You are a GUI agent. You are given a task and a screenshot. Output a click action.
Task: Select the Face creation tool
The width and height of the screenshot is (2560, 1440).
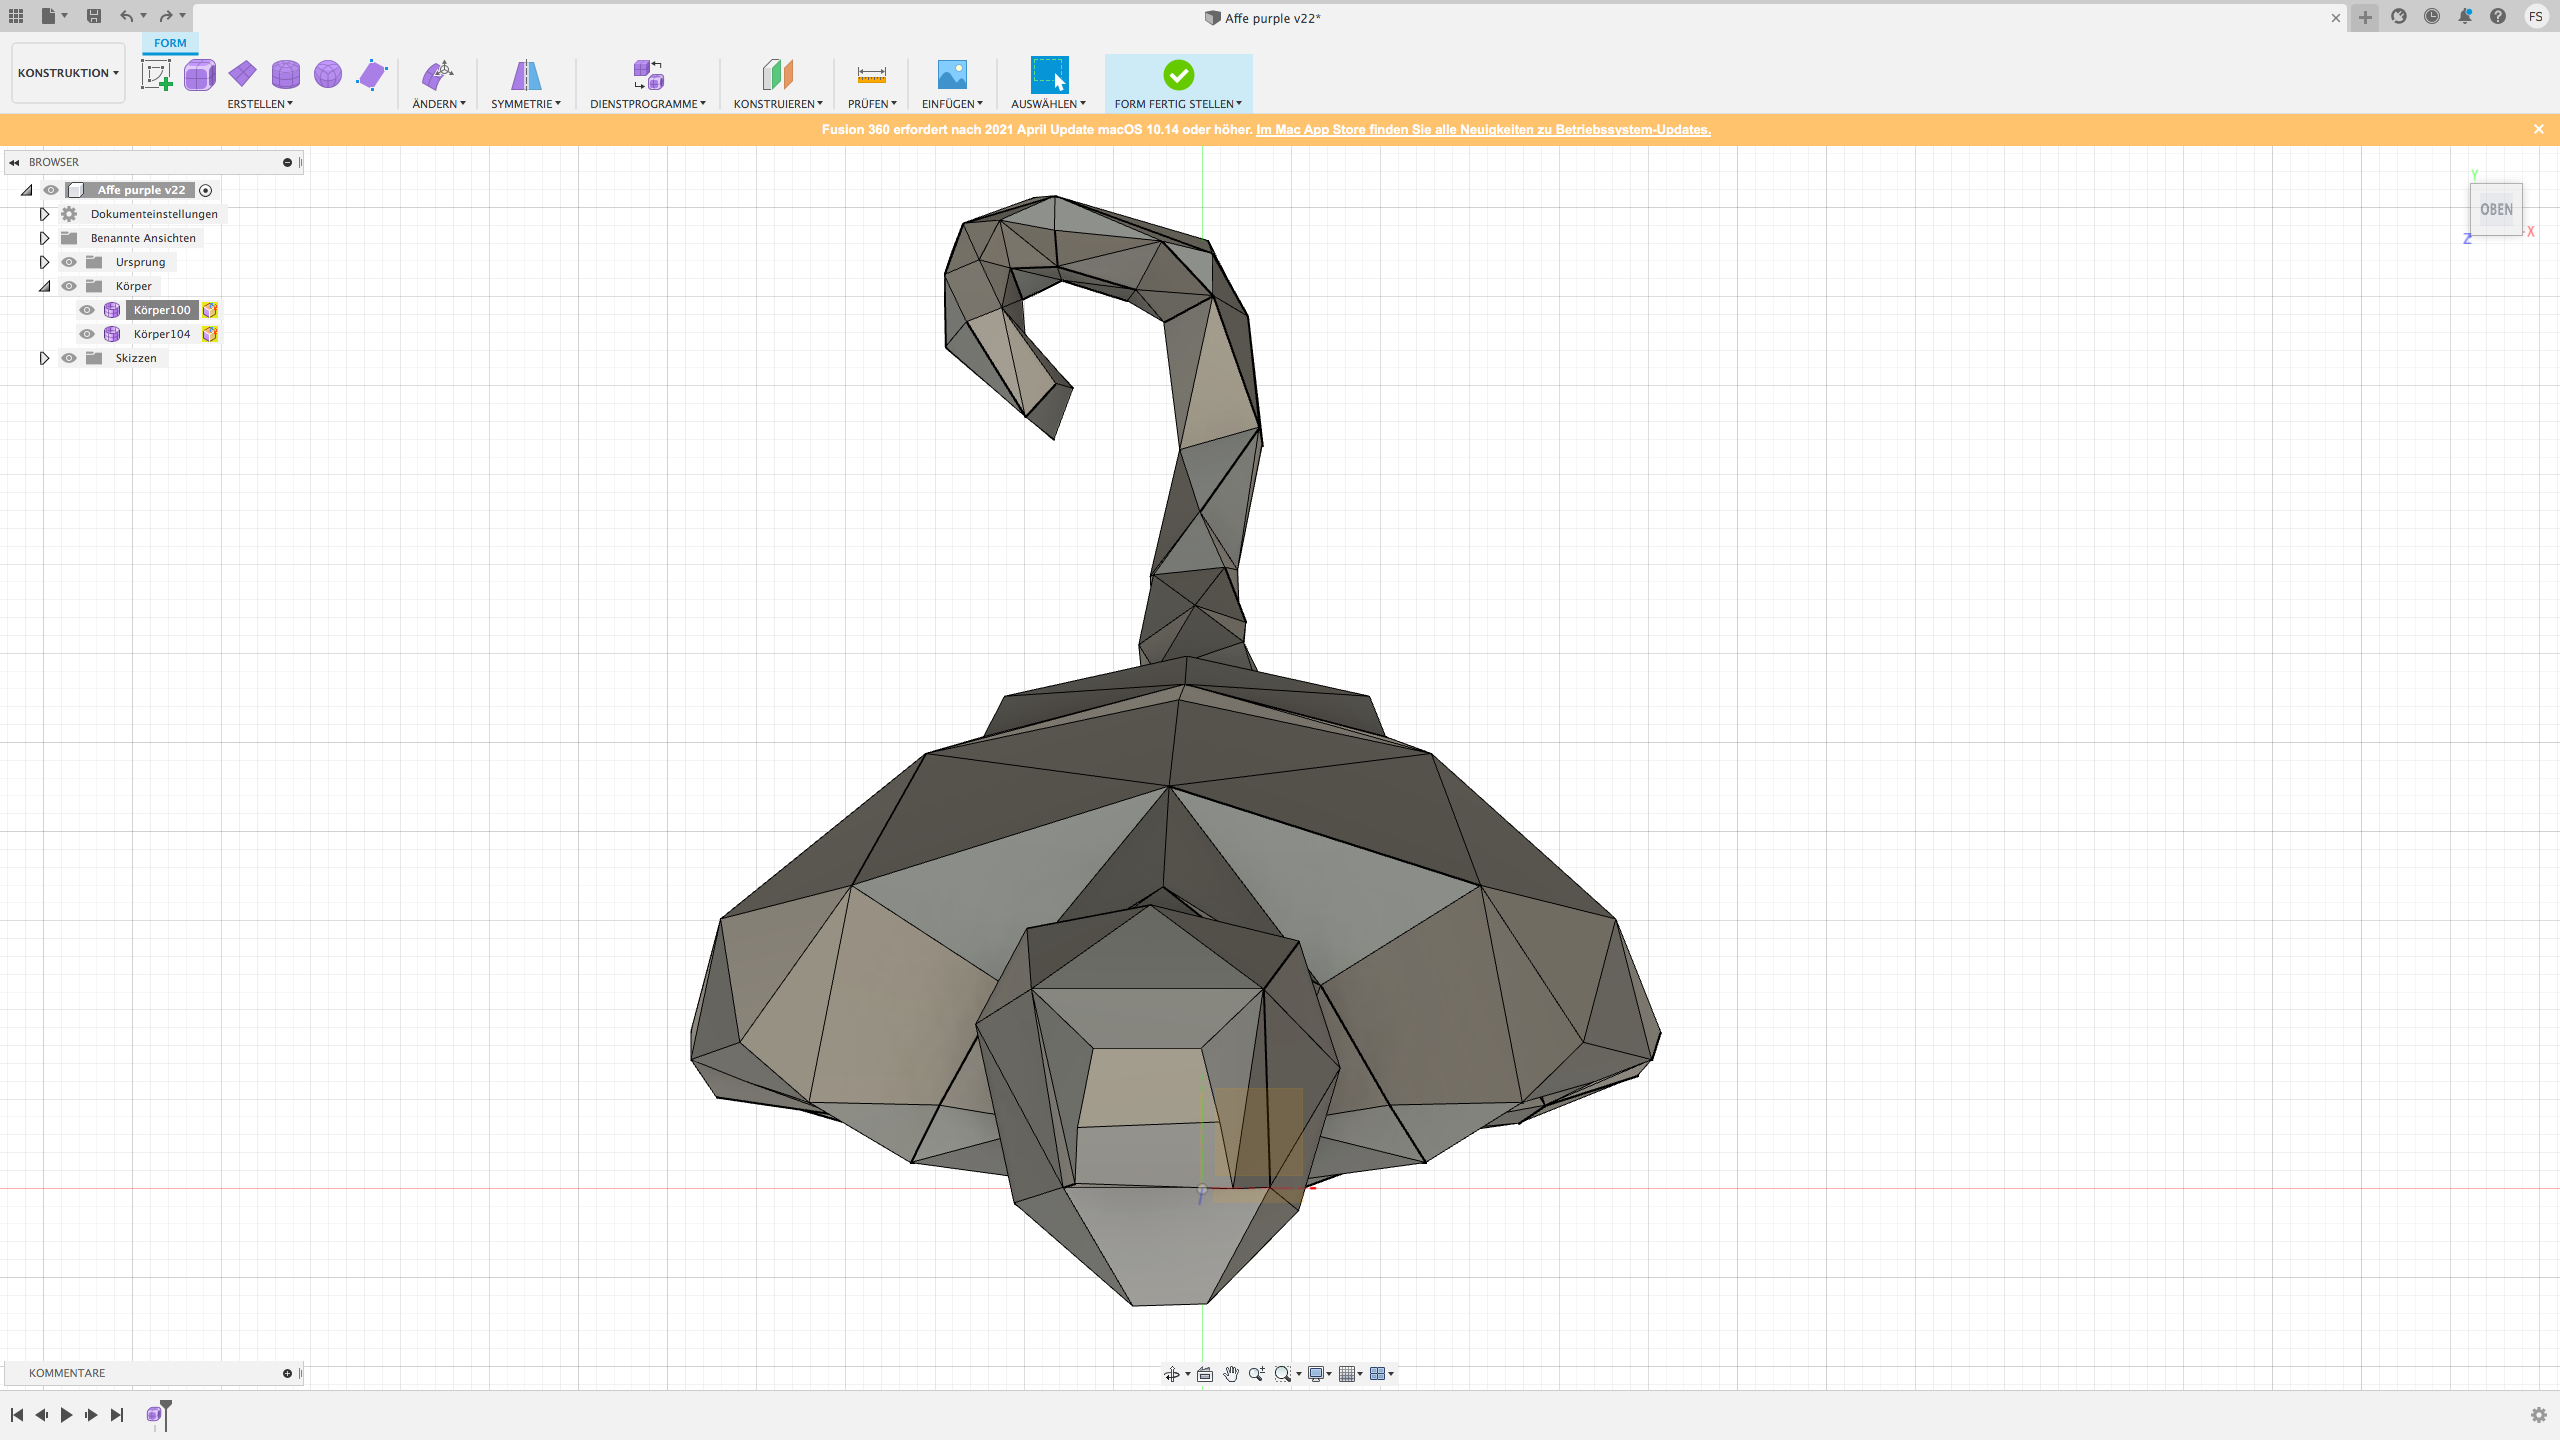coord(371,75)
